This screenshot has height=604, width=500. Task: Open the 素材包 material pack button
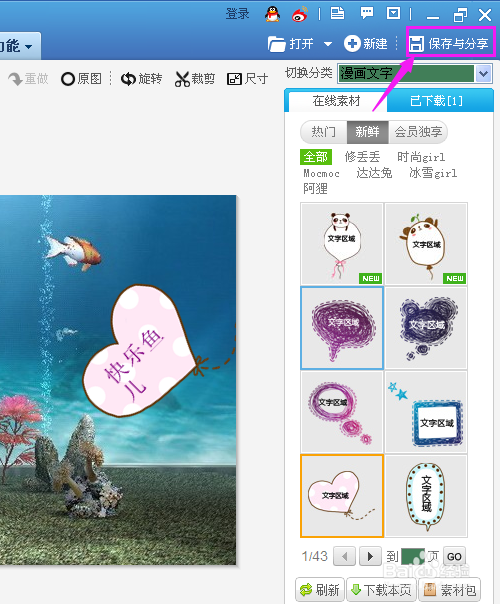pos(450,589)
